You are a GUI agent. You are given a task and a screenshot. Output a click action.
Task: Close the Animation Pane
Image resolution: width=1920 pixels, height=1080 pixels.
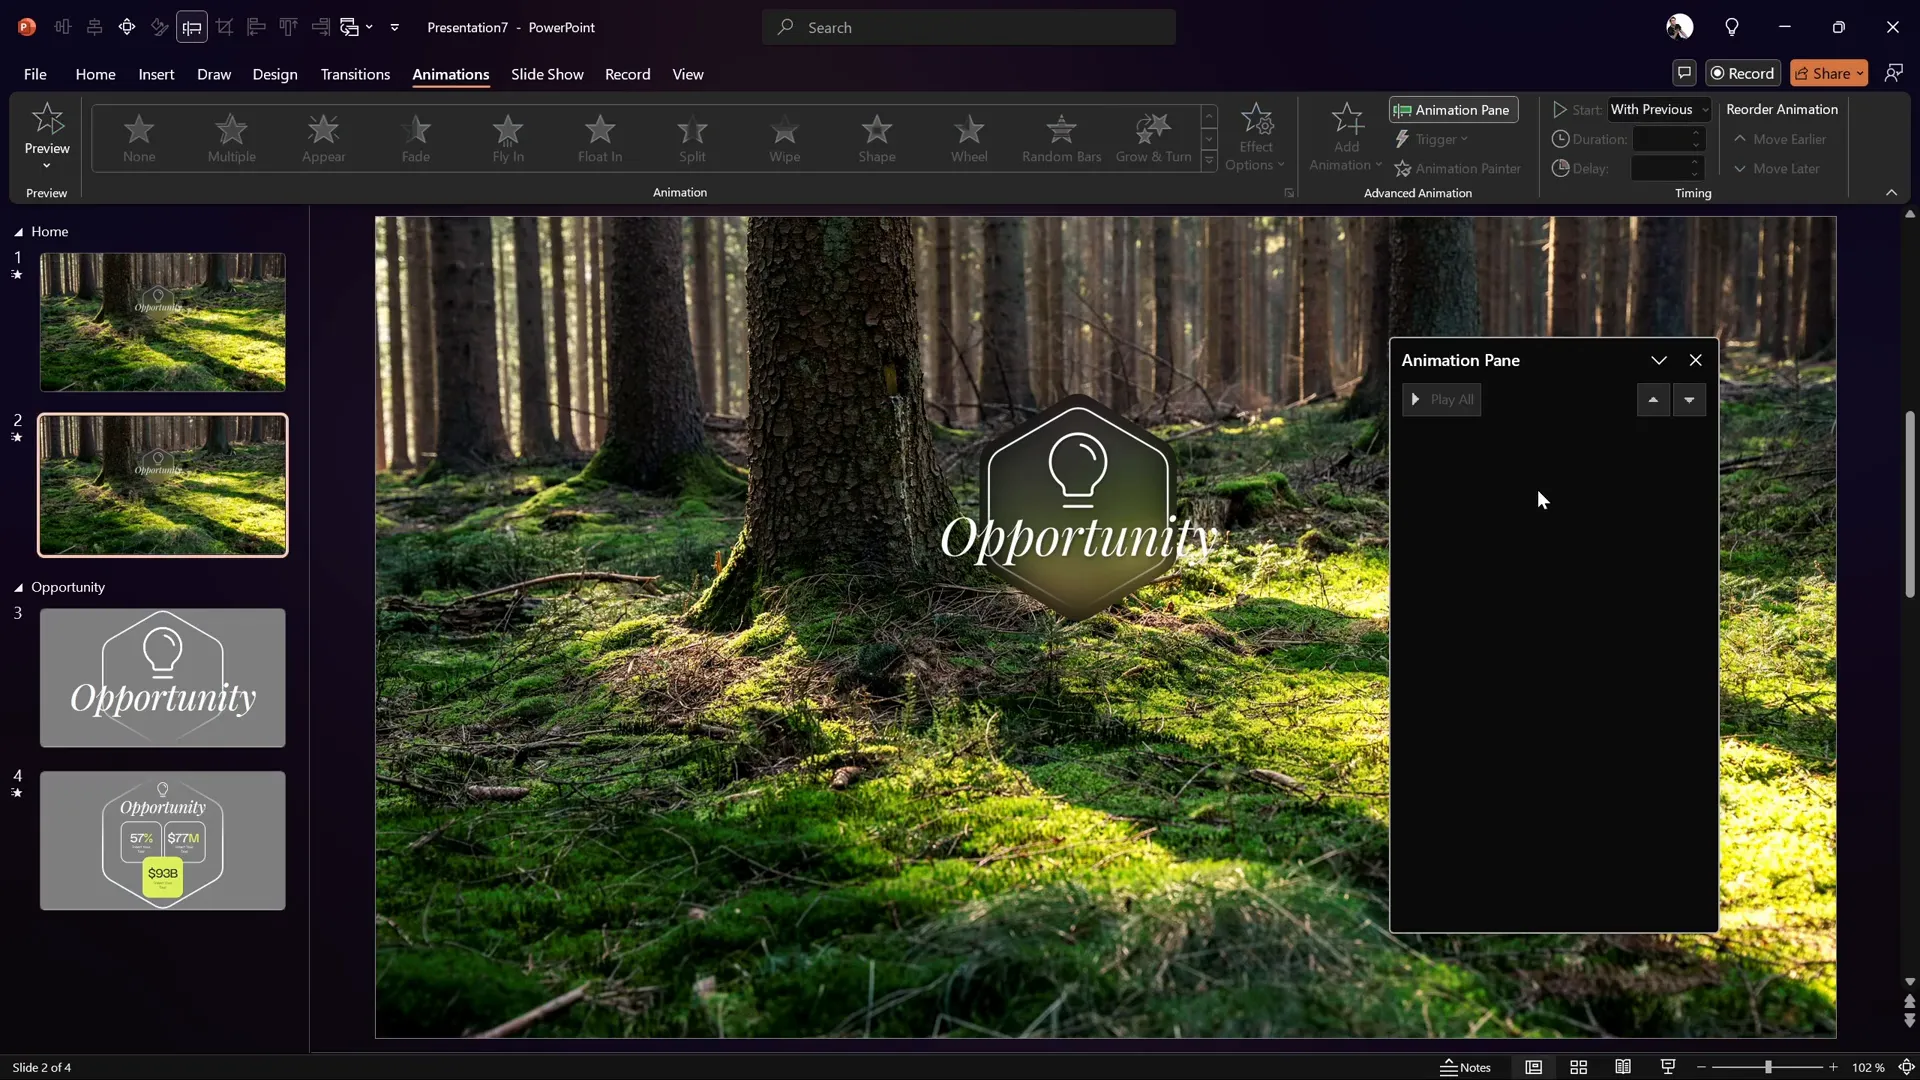click(1695, 360)
